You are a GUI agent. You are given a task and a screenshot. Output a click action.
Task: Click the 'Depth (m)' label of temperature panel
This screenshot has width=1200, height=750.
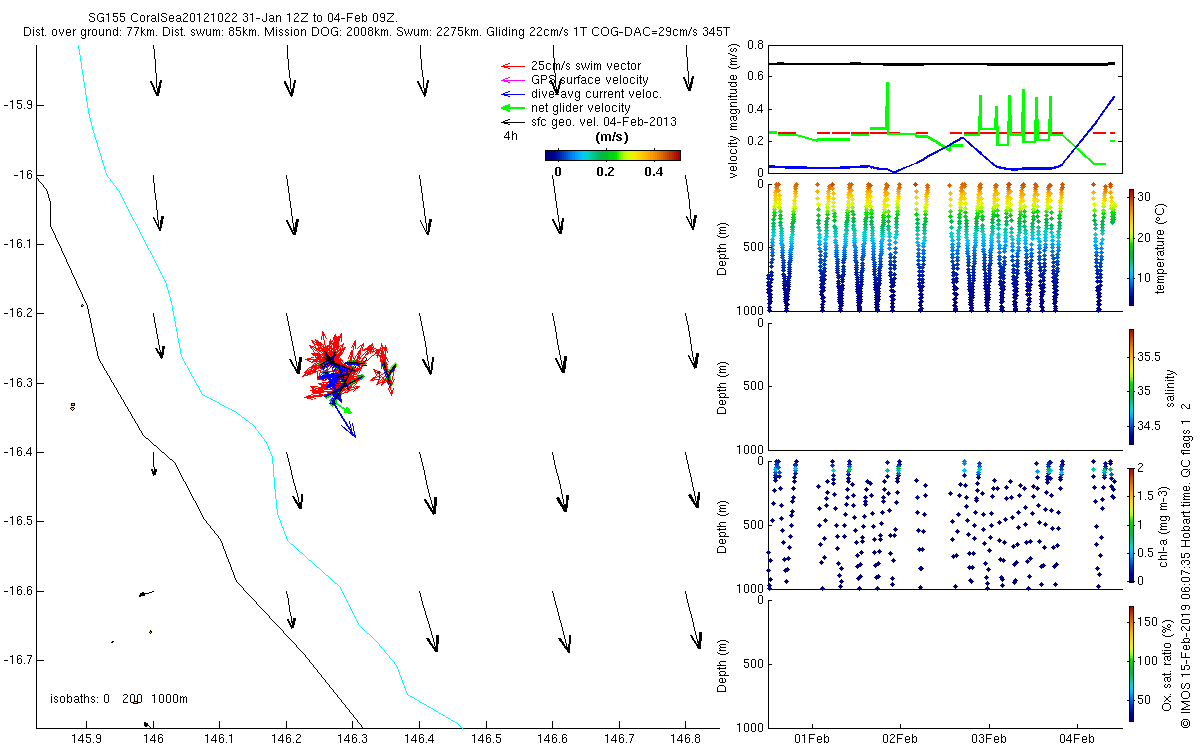[724, 246]
